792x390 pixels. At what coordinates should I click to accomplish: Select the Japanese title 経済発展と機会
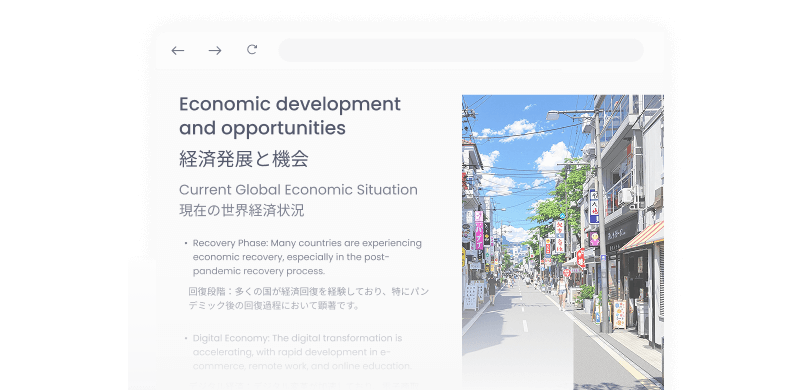tap(243, 160)
